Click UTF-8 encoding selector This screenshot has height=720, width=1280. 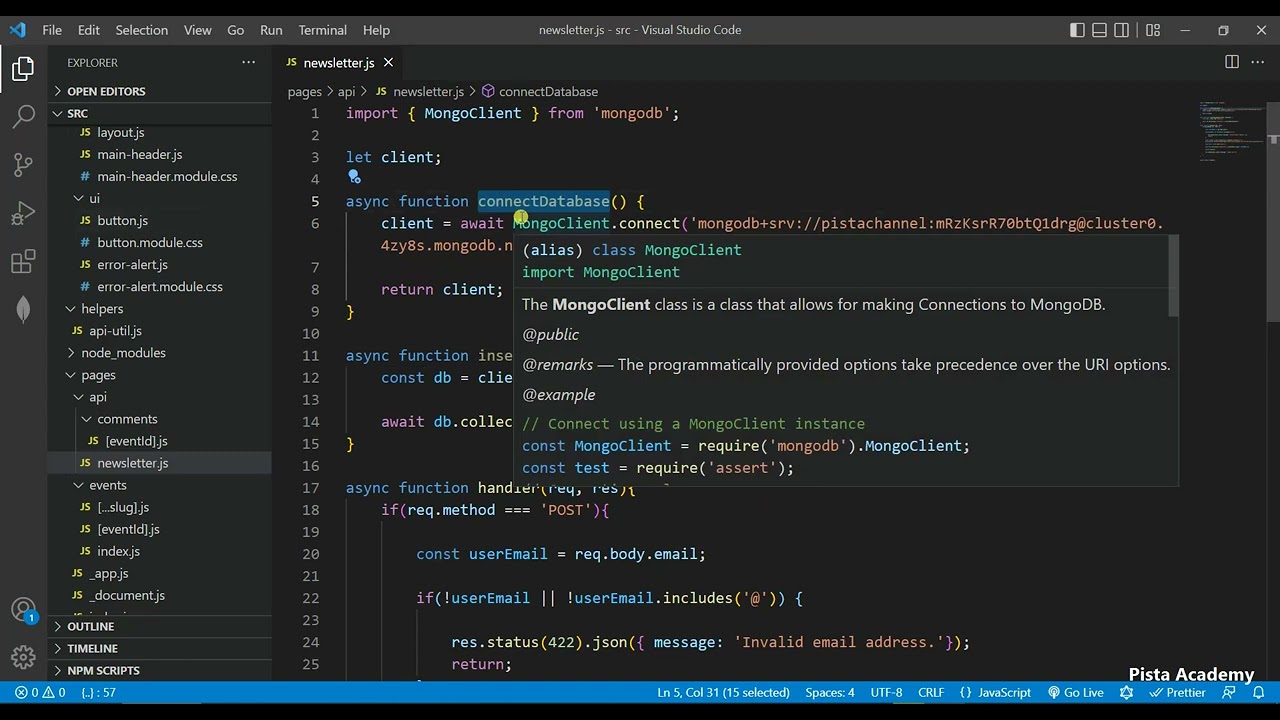pyautogui.click(x=886, y=692)
